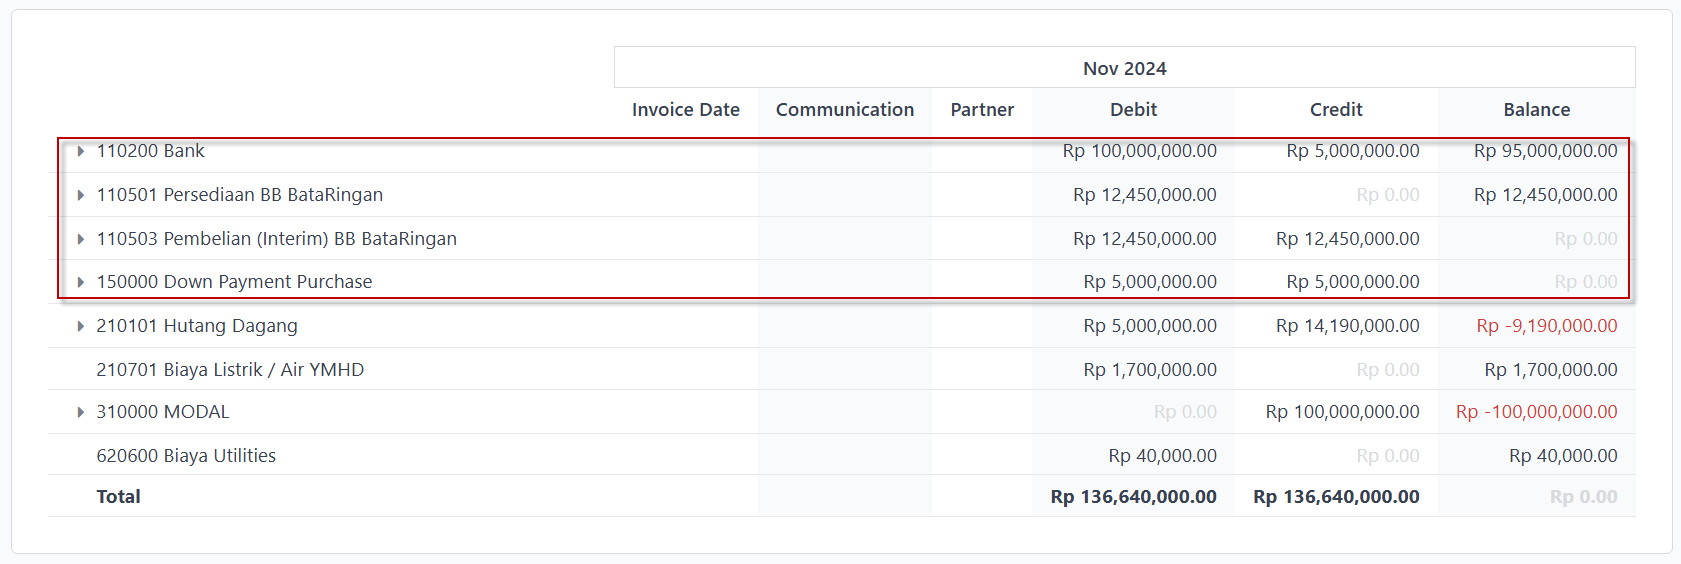Click the Credit column header
The width and height of the screenshot is (1681, 564).
tap(1336, 110)
